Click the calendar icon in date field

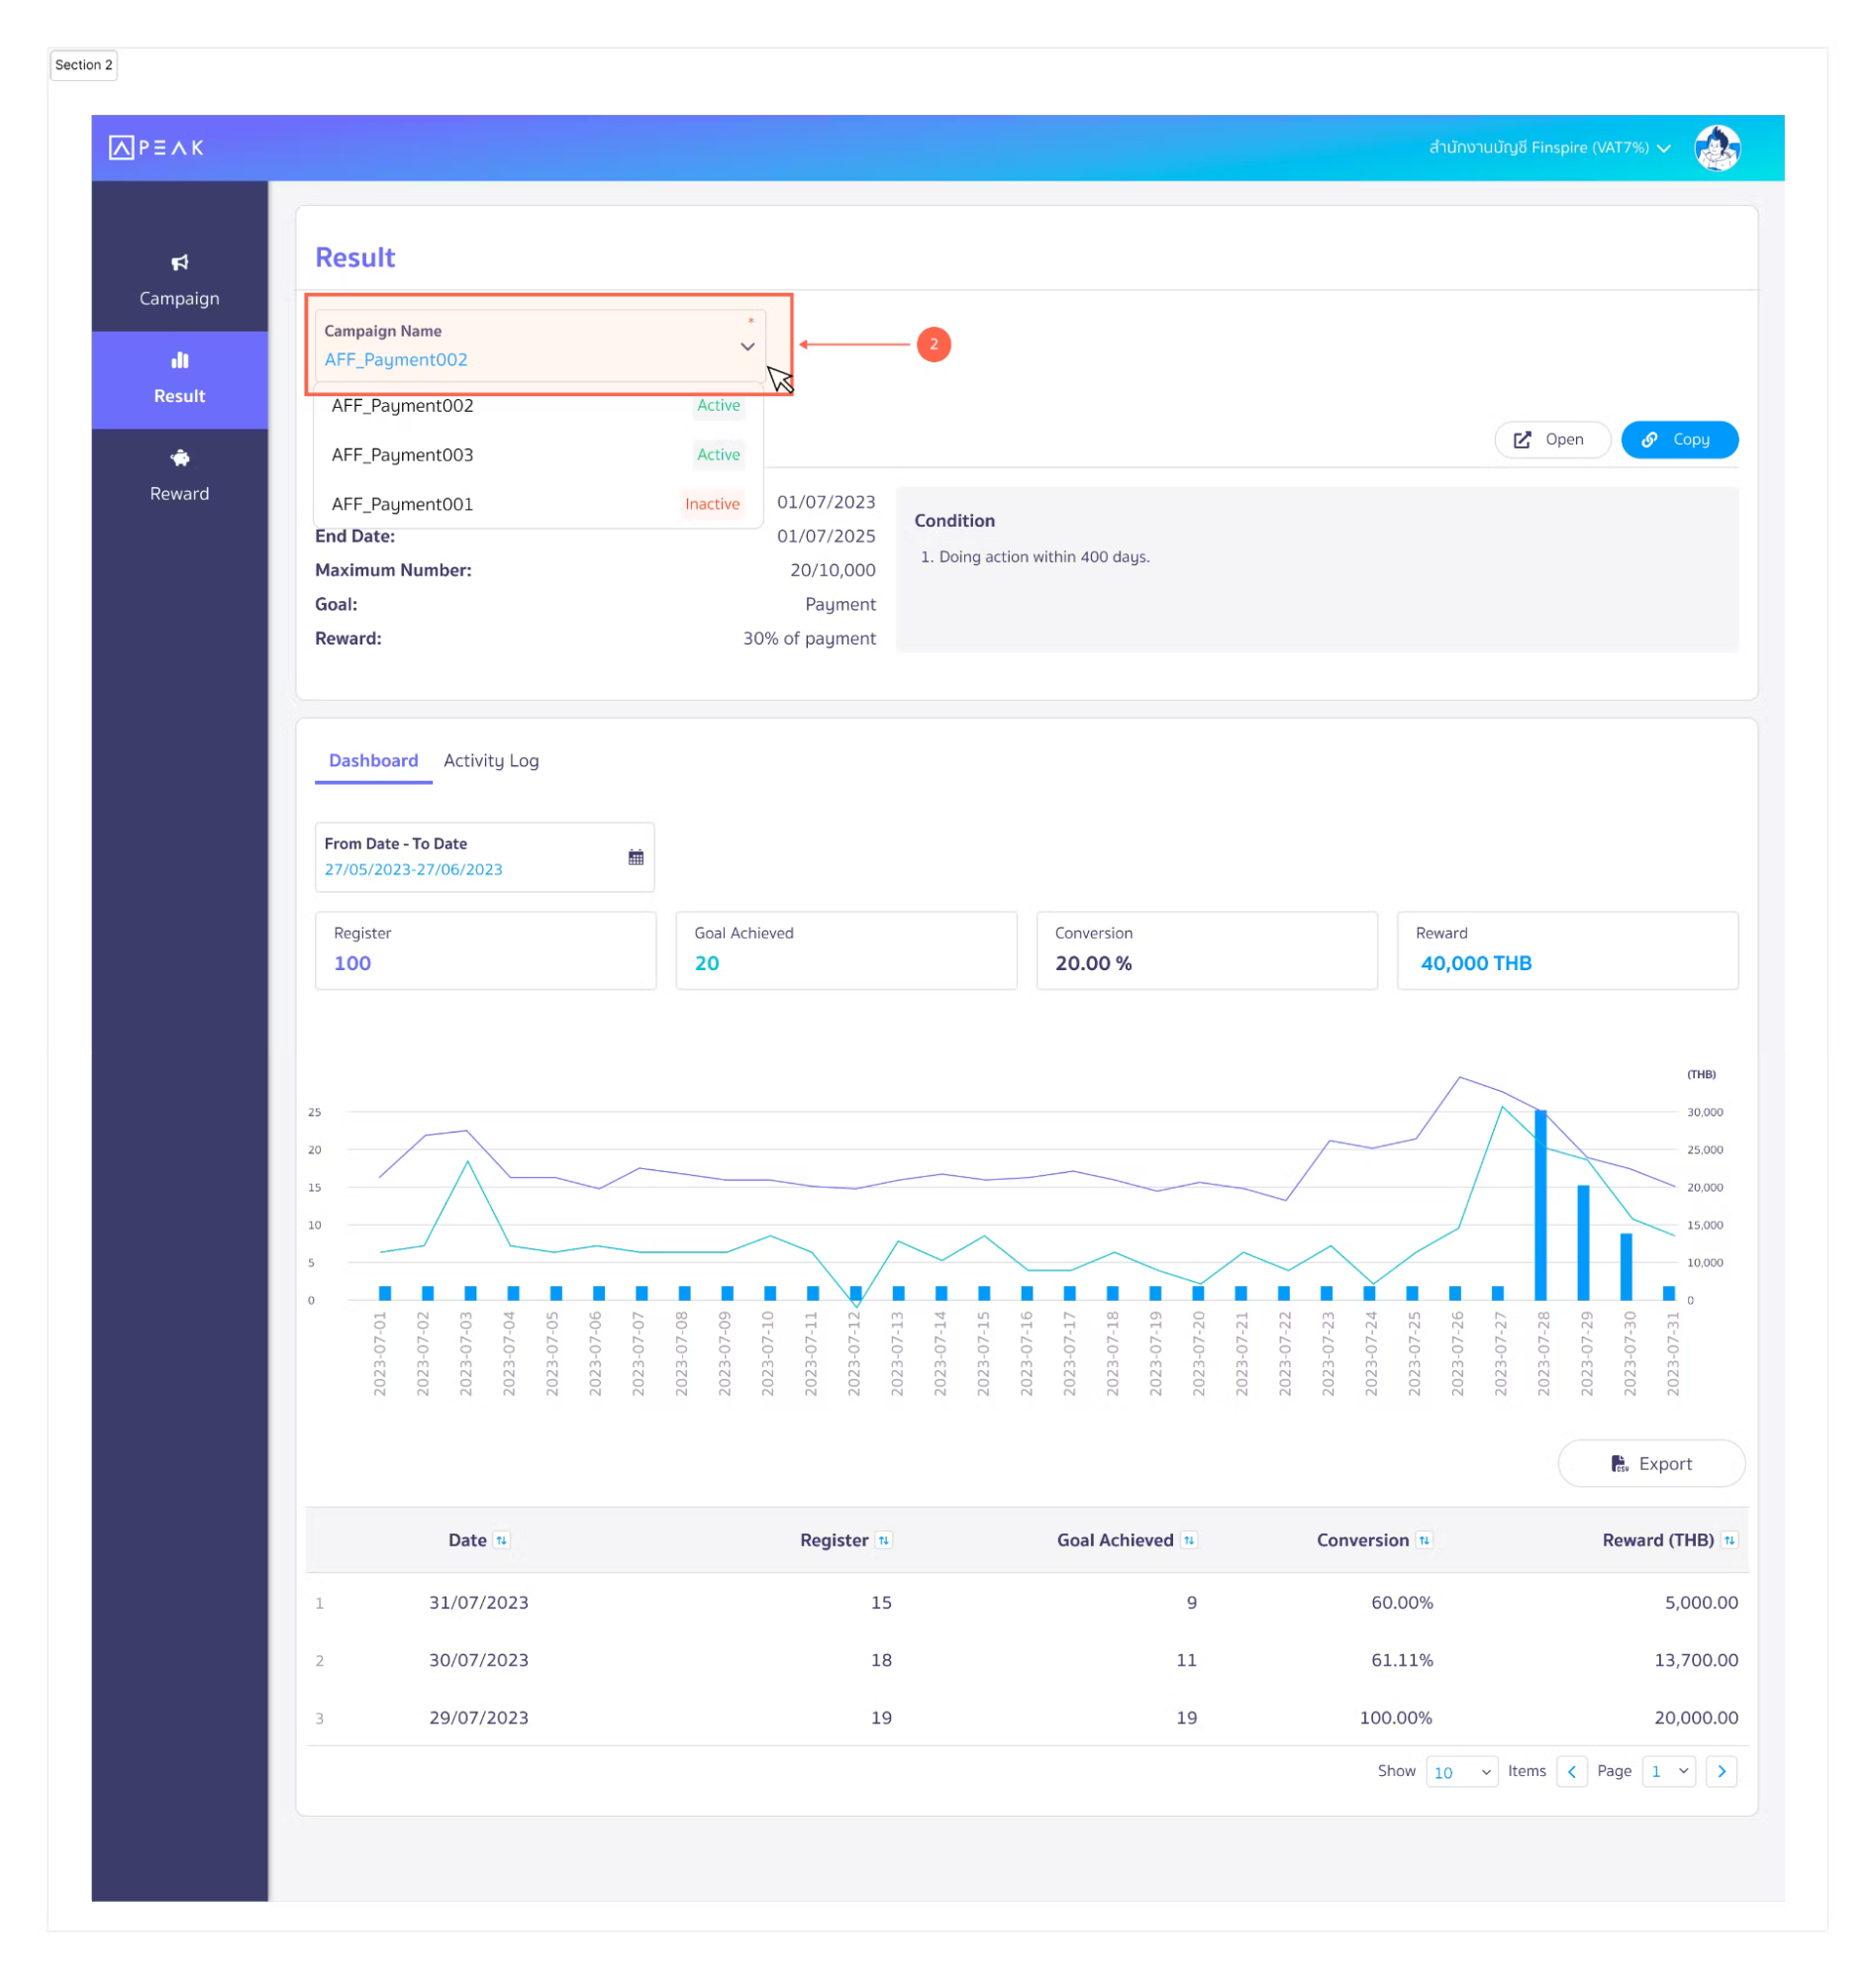pos(636,857)
